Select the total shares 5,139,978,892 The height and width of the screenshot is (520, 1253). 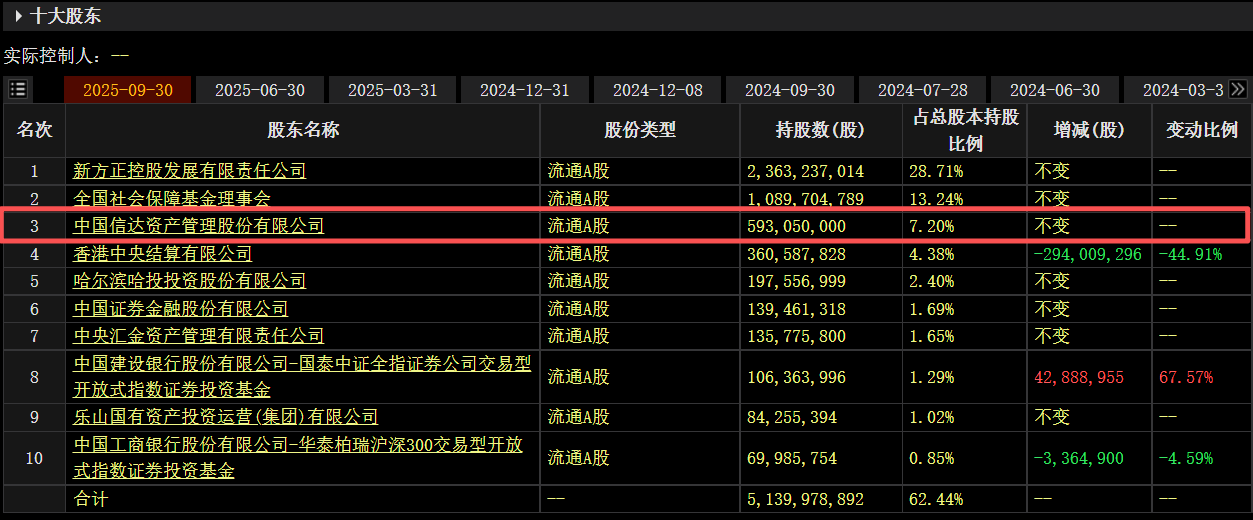point(806,498)
